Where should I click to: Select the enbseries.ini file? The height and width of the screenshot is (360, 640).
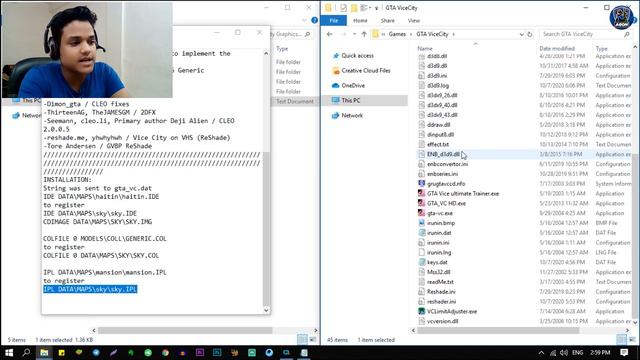tap(442, 174)
